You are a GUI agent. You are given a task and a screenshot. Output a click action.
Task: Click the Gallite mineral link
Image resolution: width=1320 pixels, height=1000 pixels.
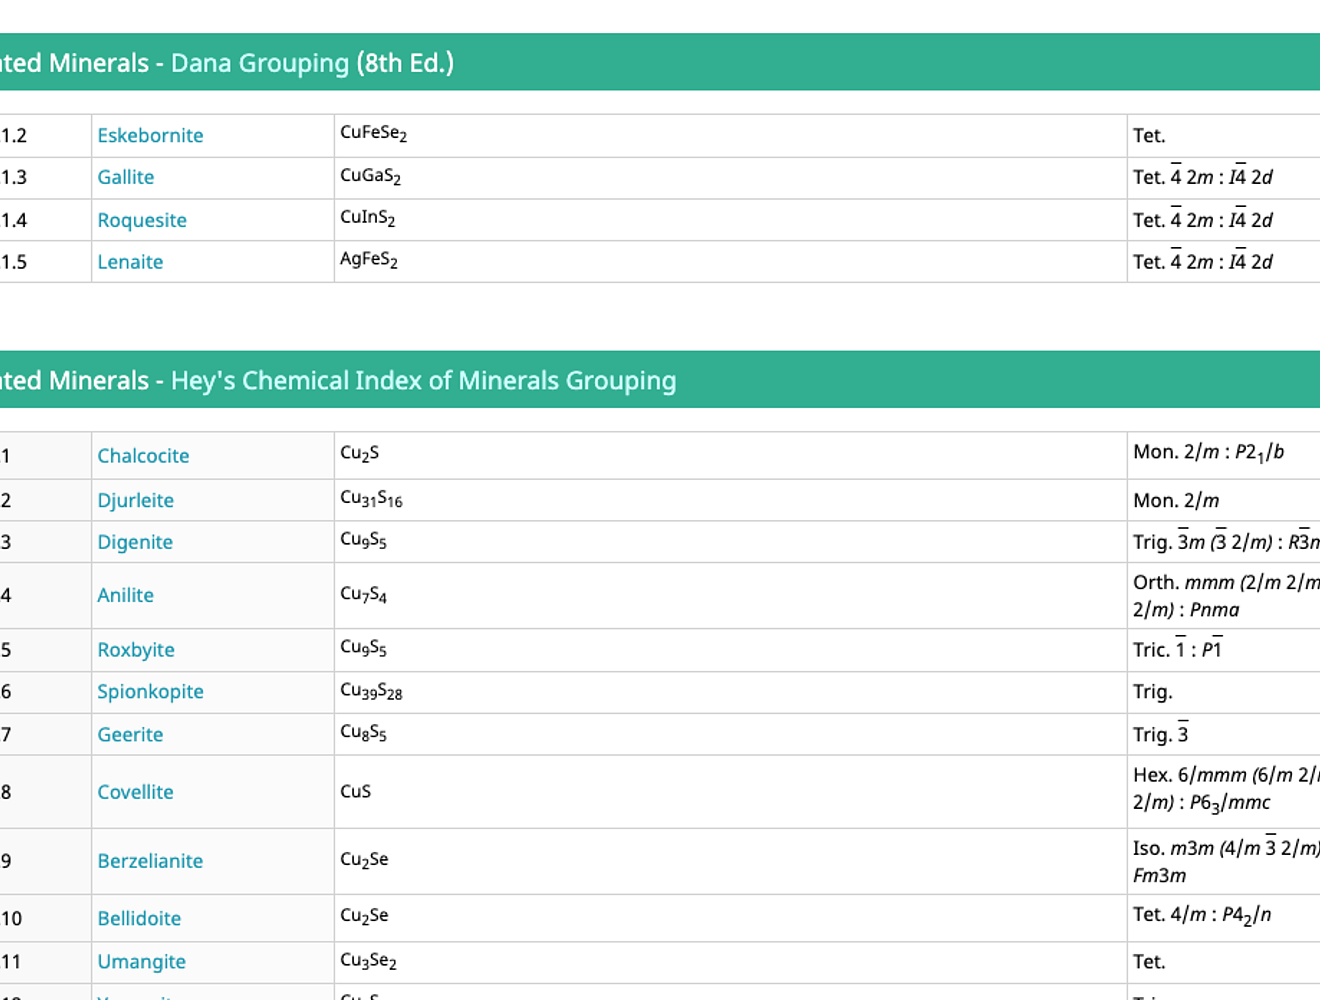(x=126, y=177)
